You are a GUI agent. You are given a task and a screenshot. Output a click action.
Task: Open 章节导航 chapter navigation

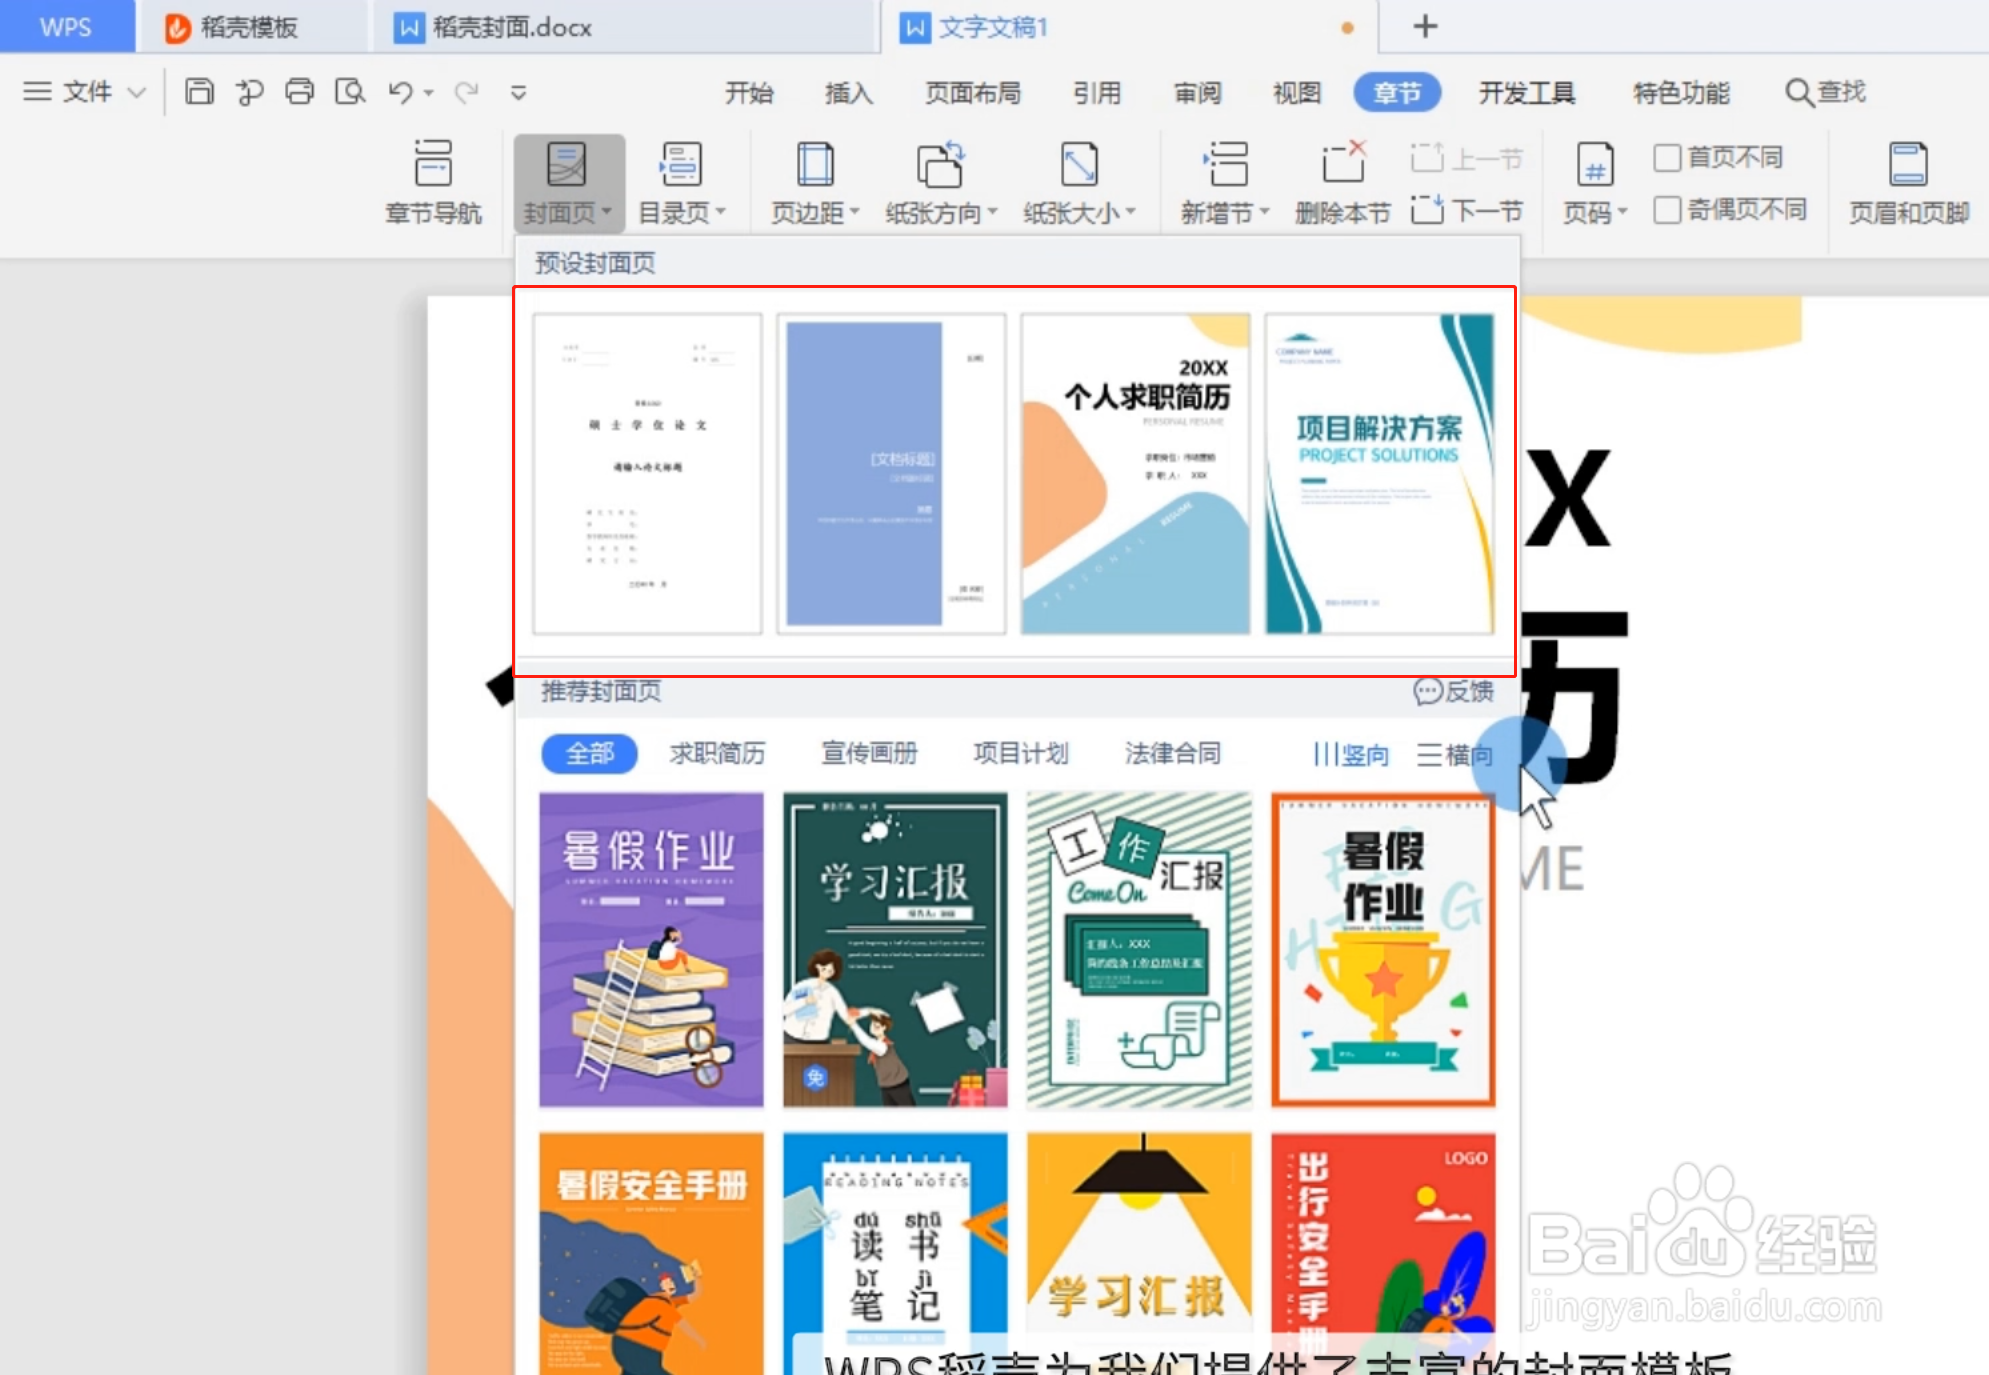(433, 182)
